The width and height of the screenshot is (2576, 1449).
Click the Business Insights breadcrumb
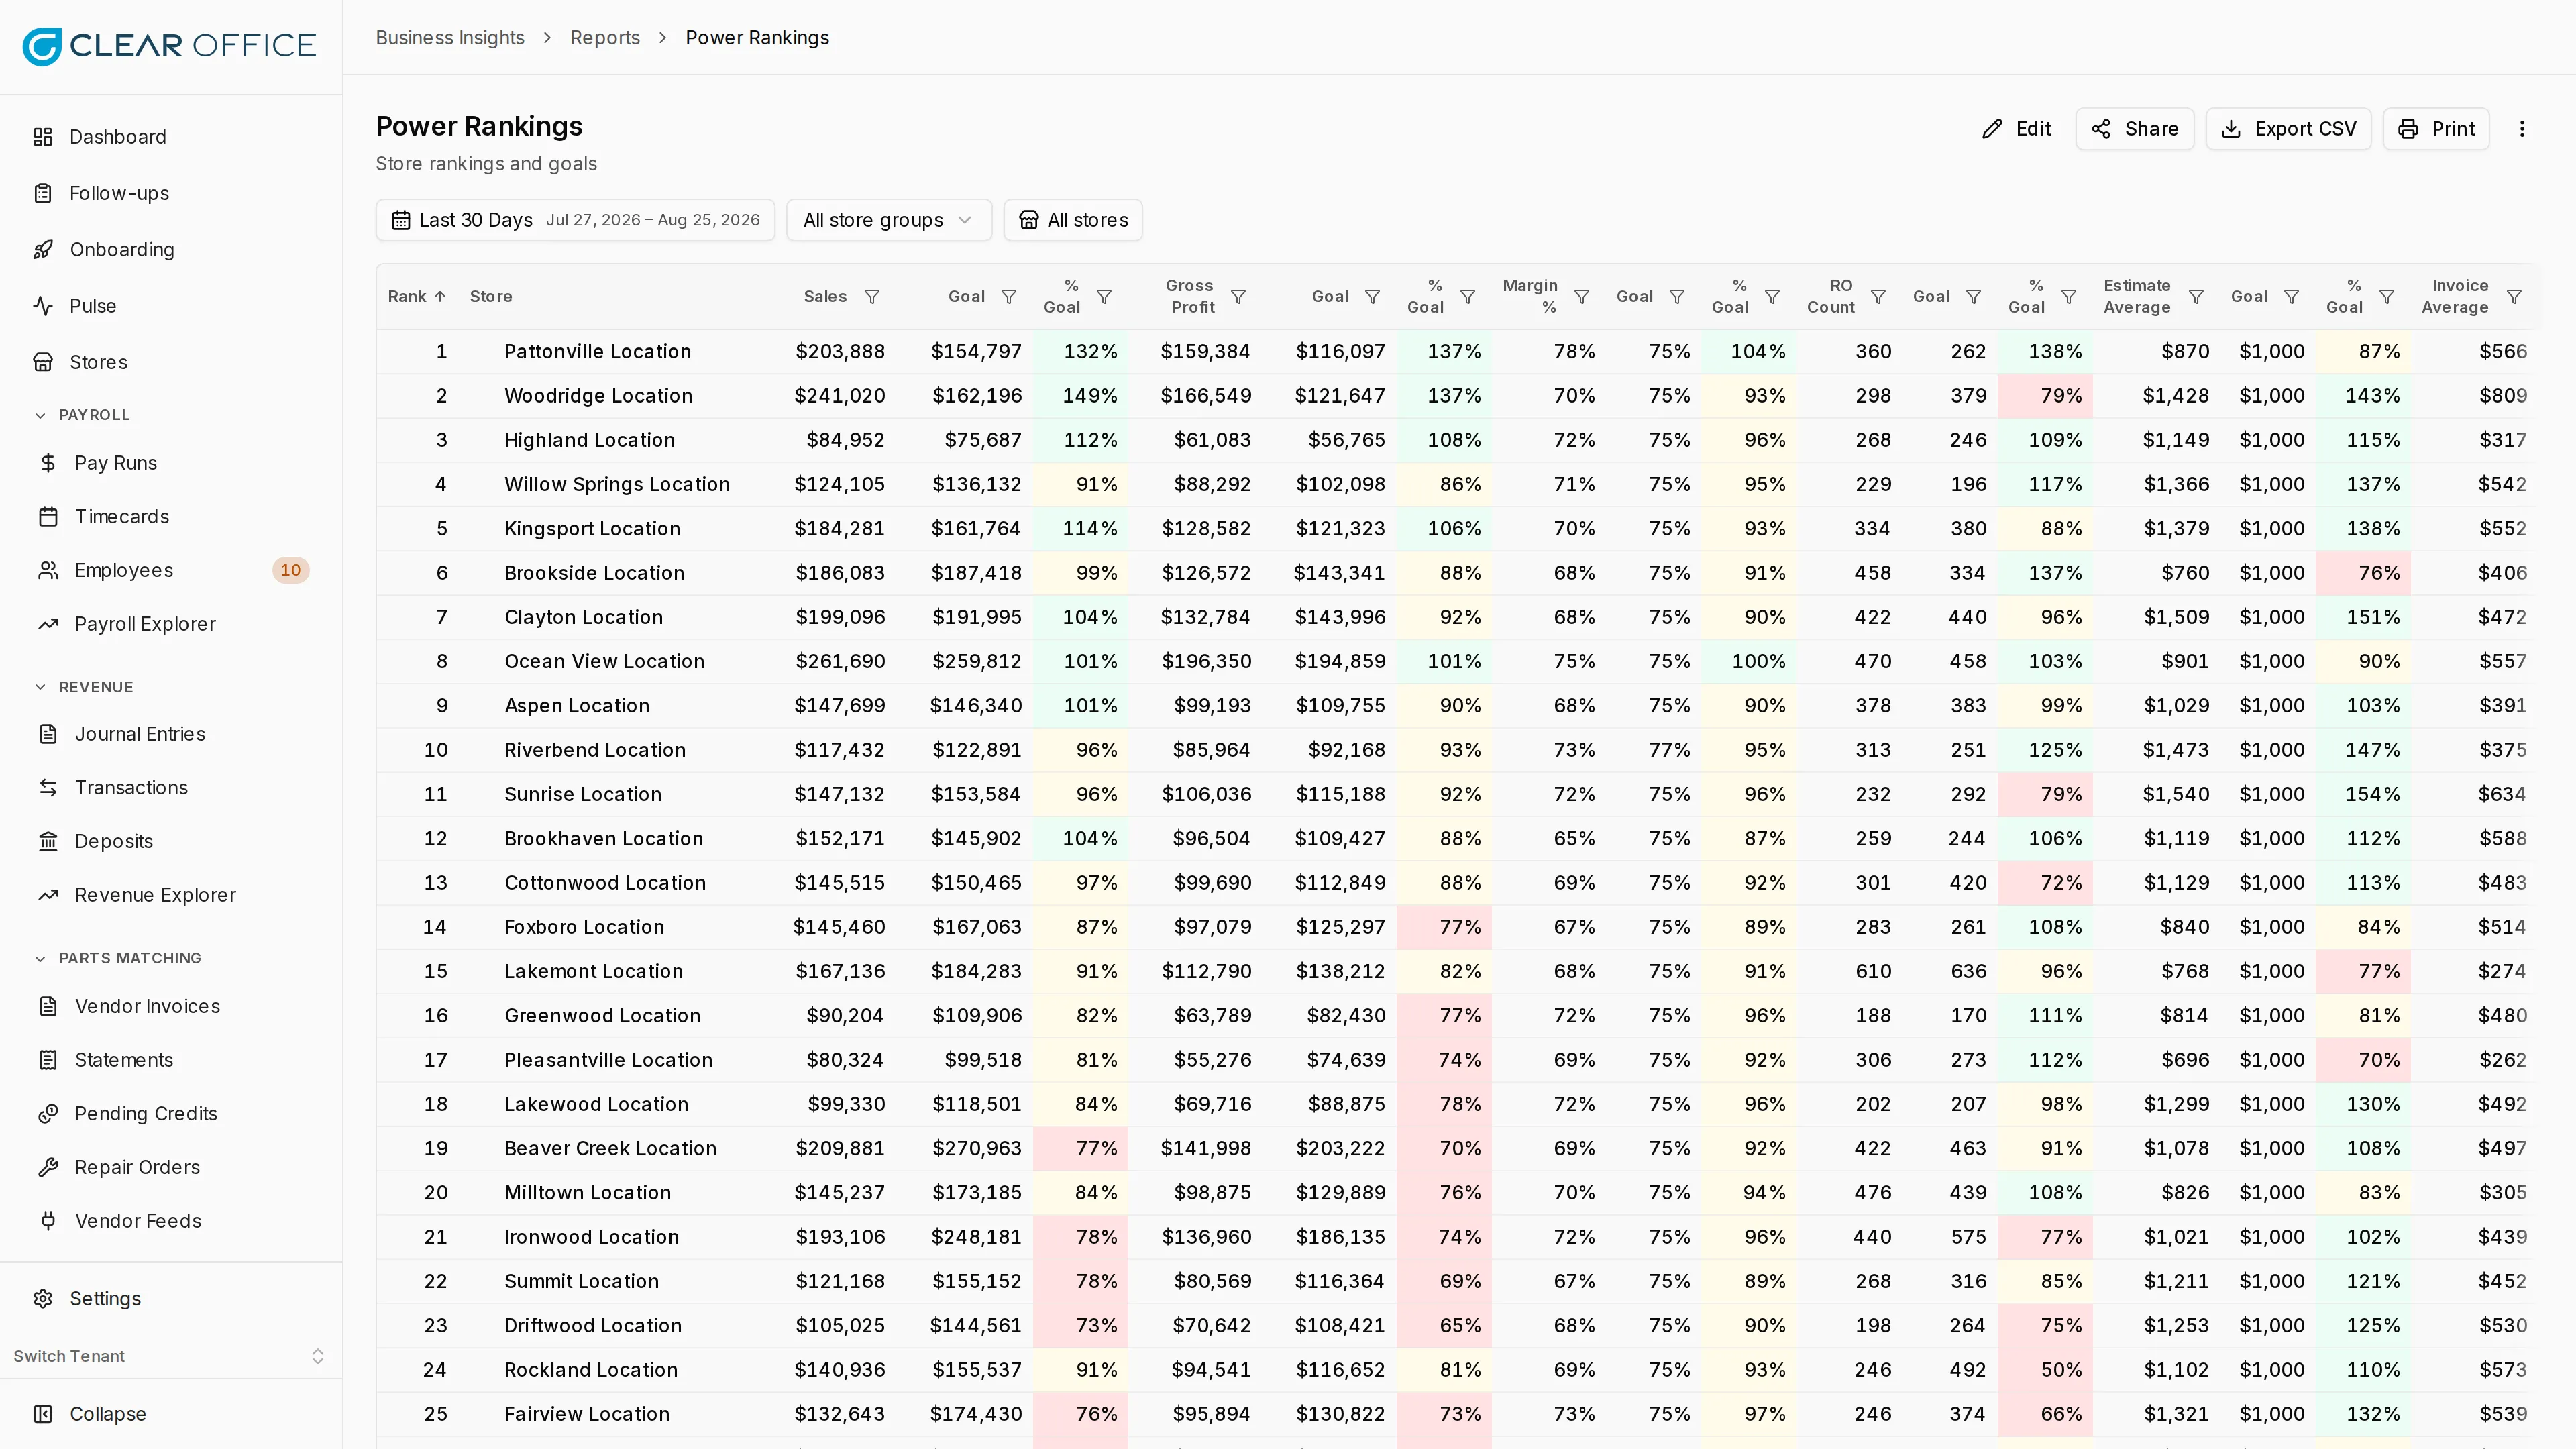450,38
